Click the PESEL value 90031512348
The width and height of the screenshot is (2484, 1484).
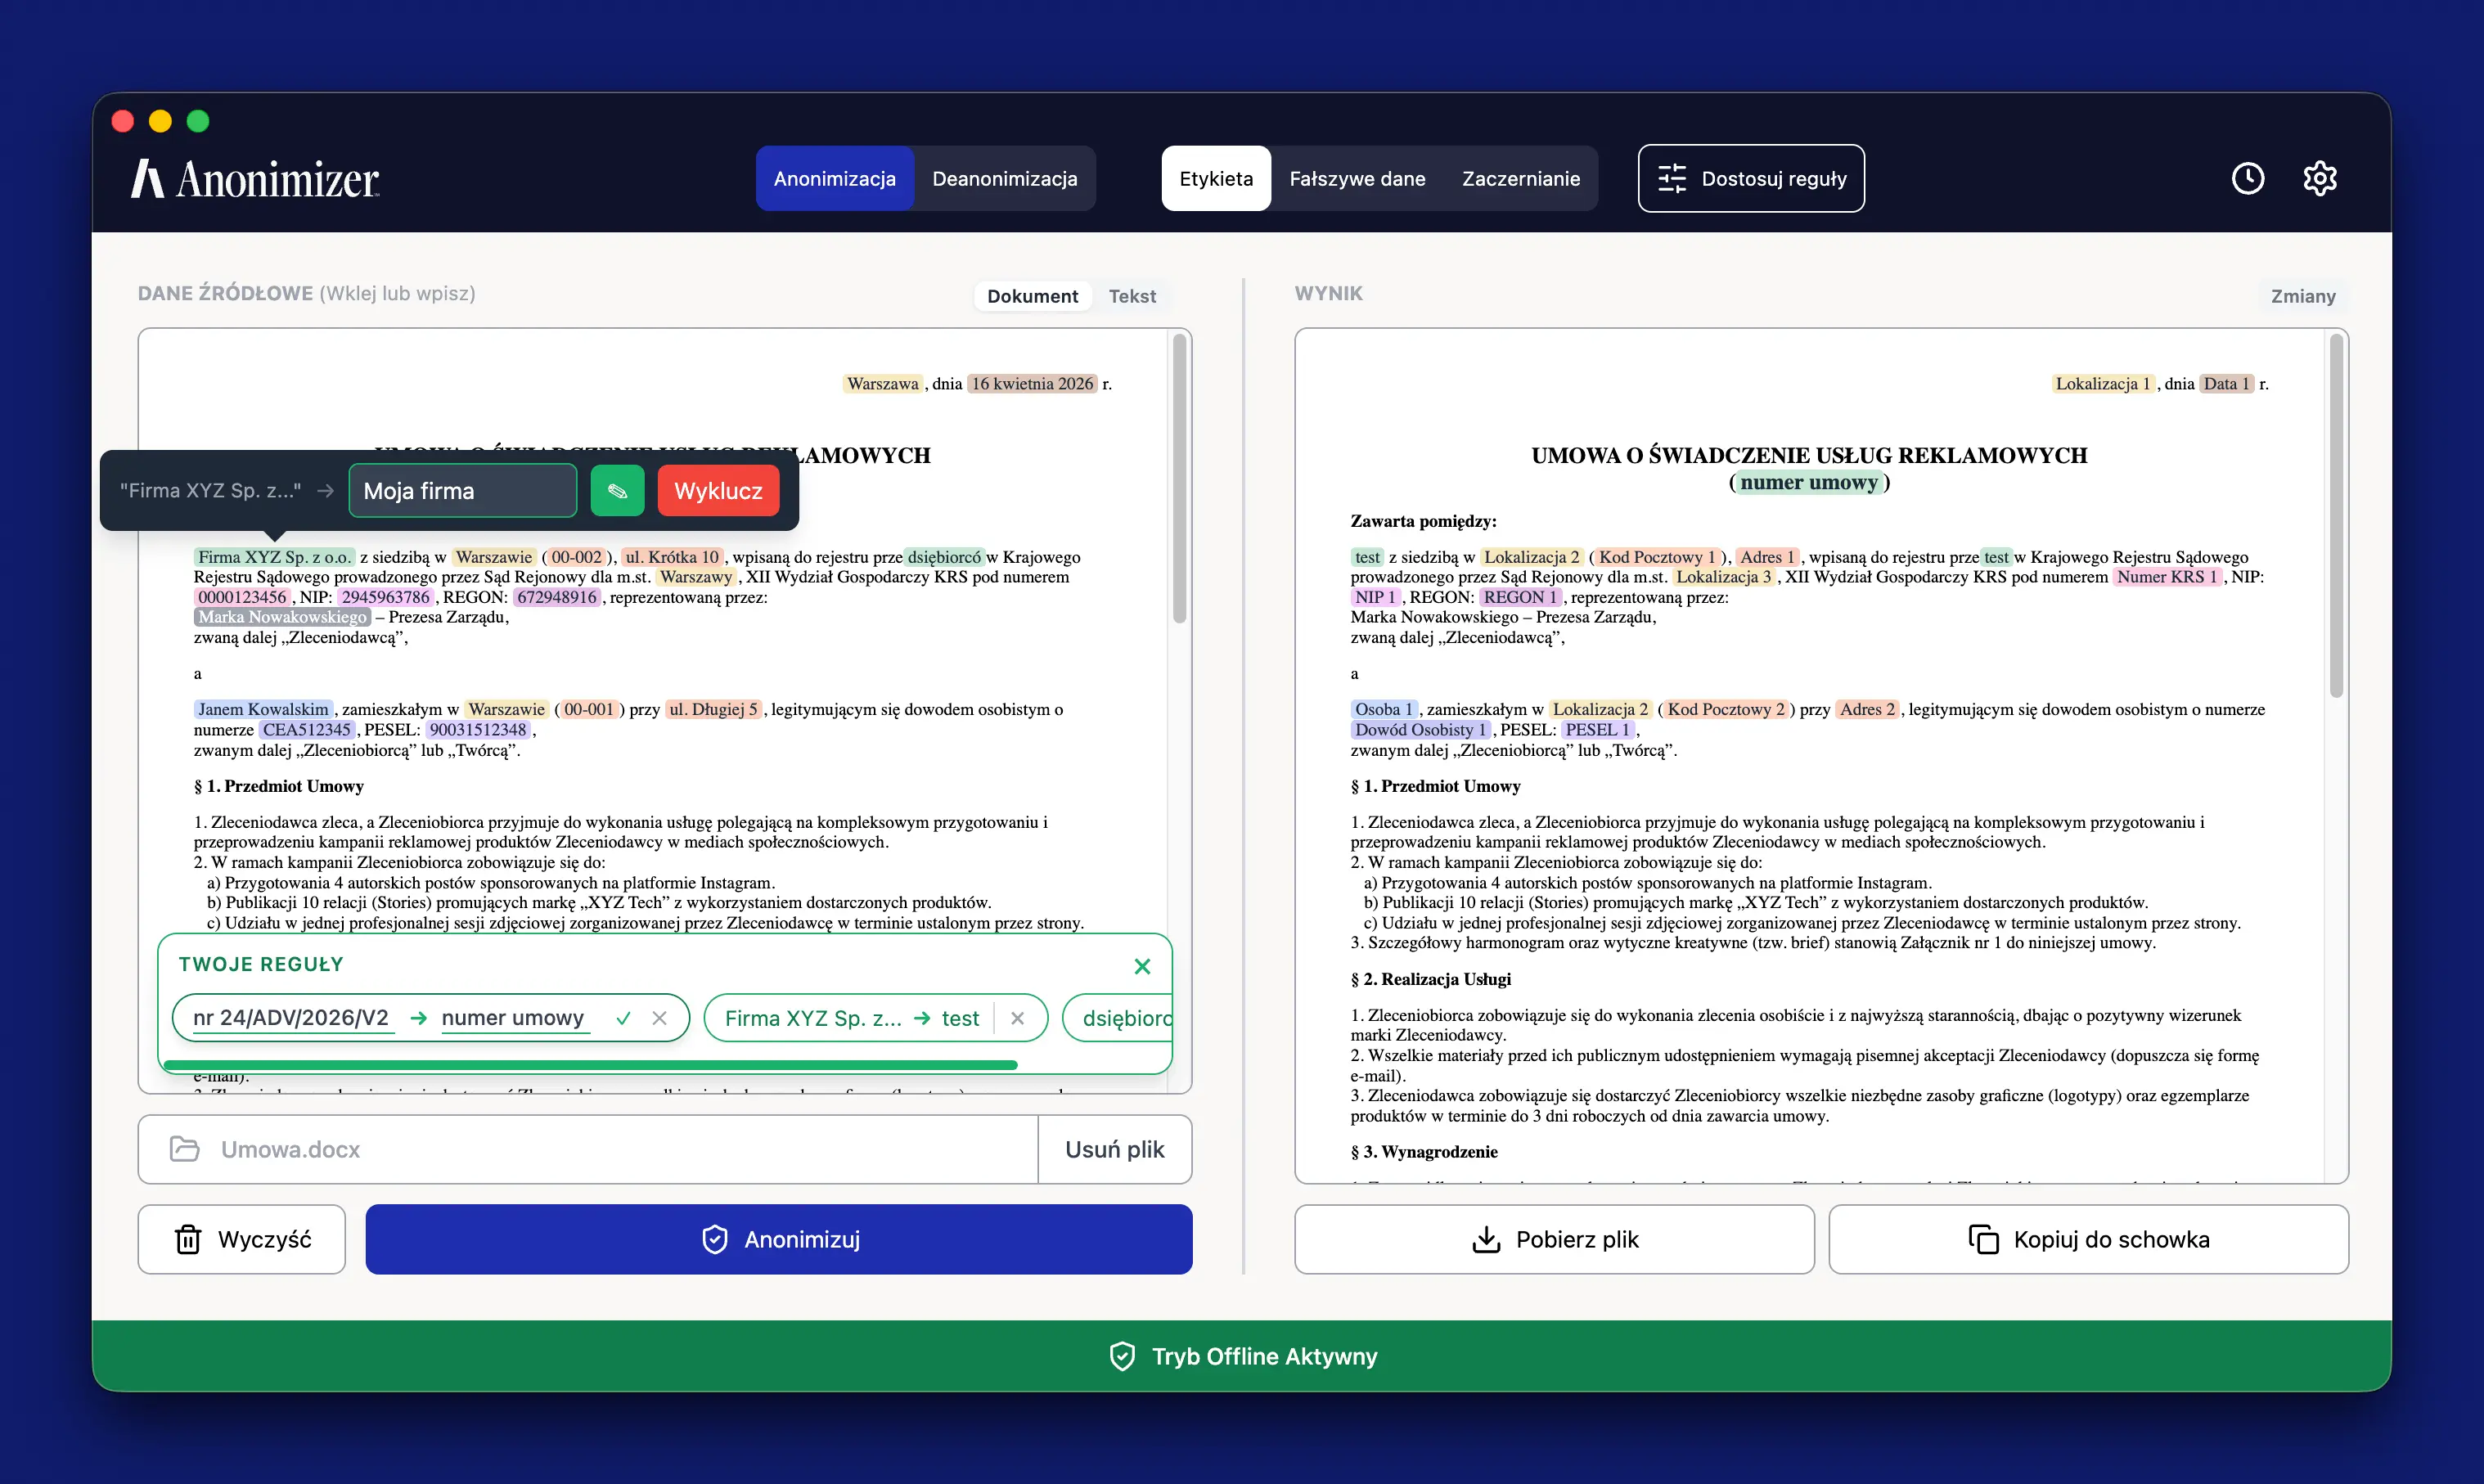477,730
